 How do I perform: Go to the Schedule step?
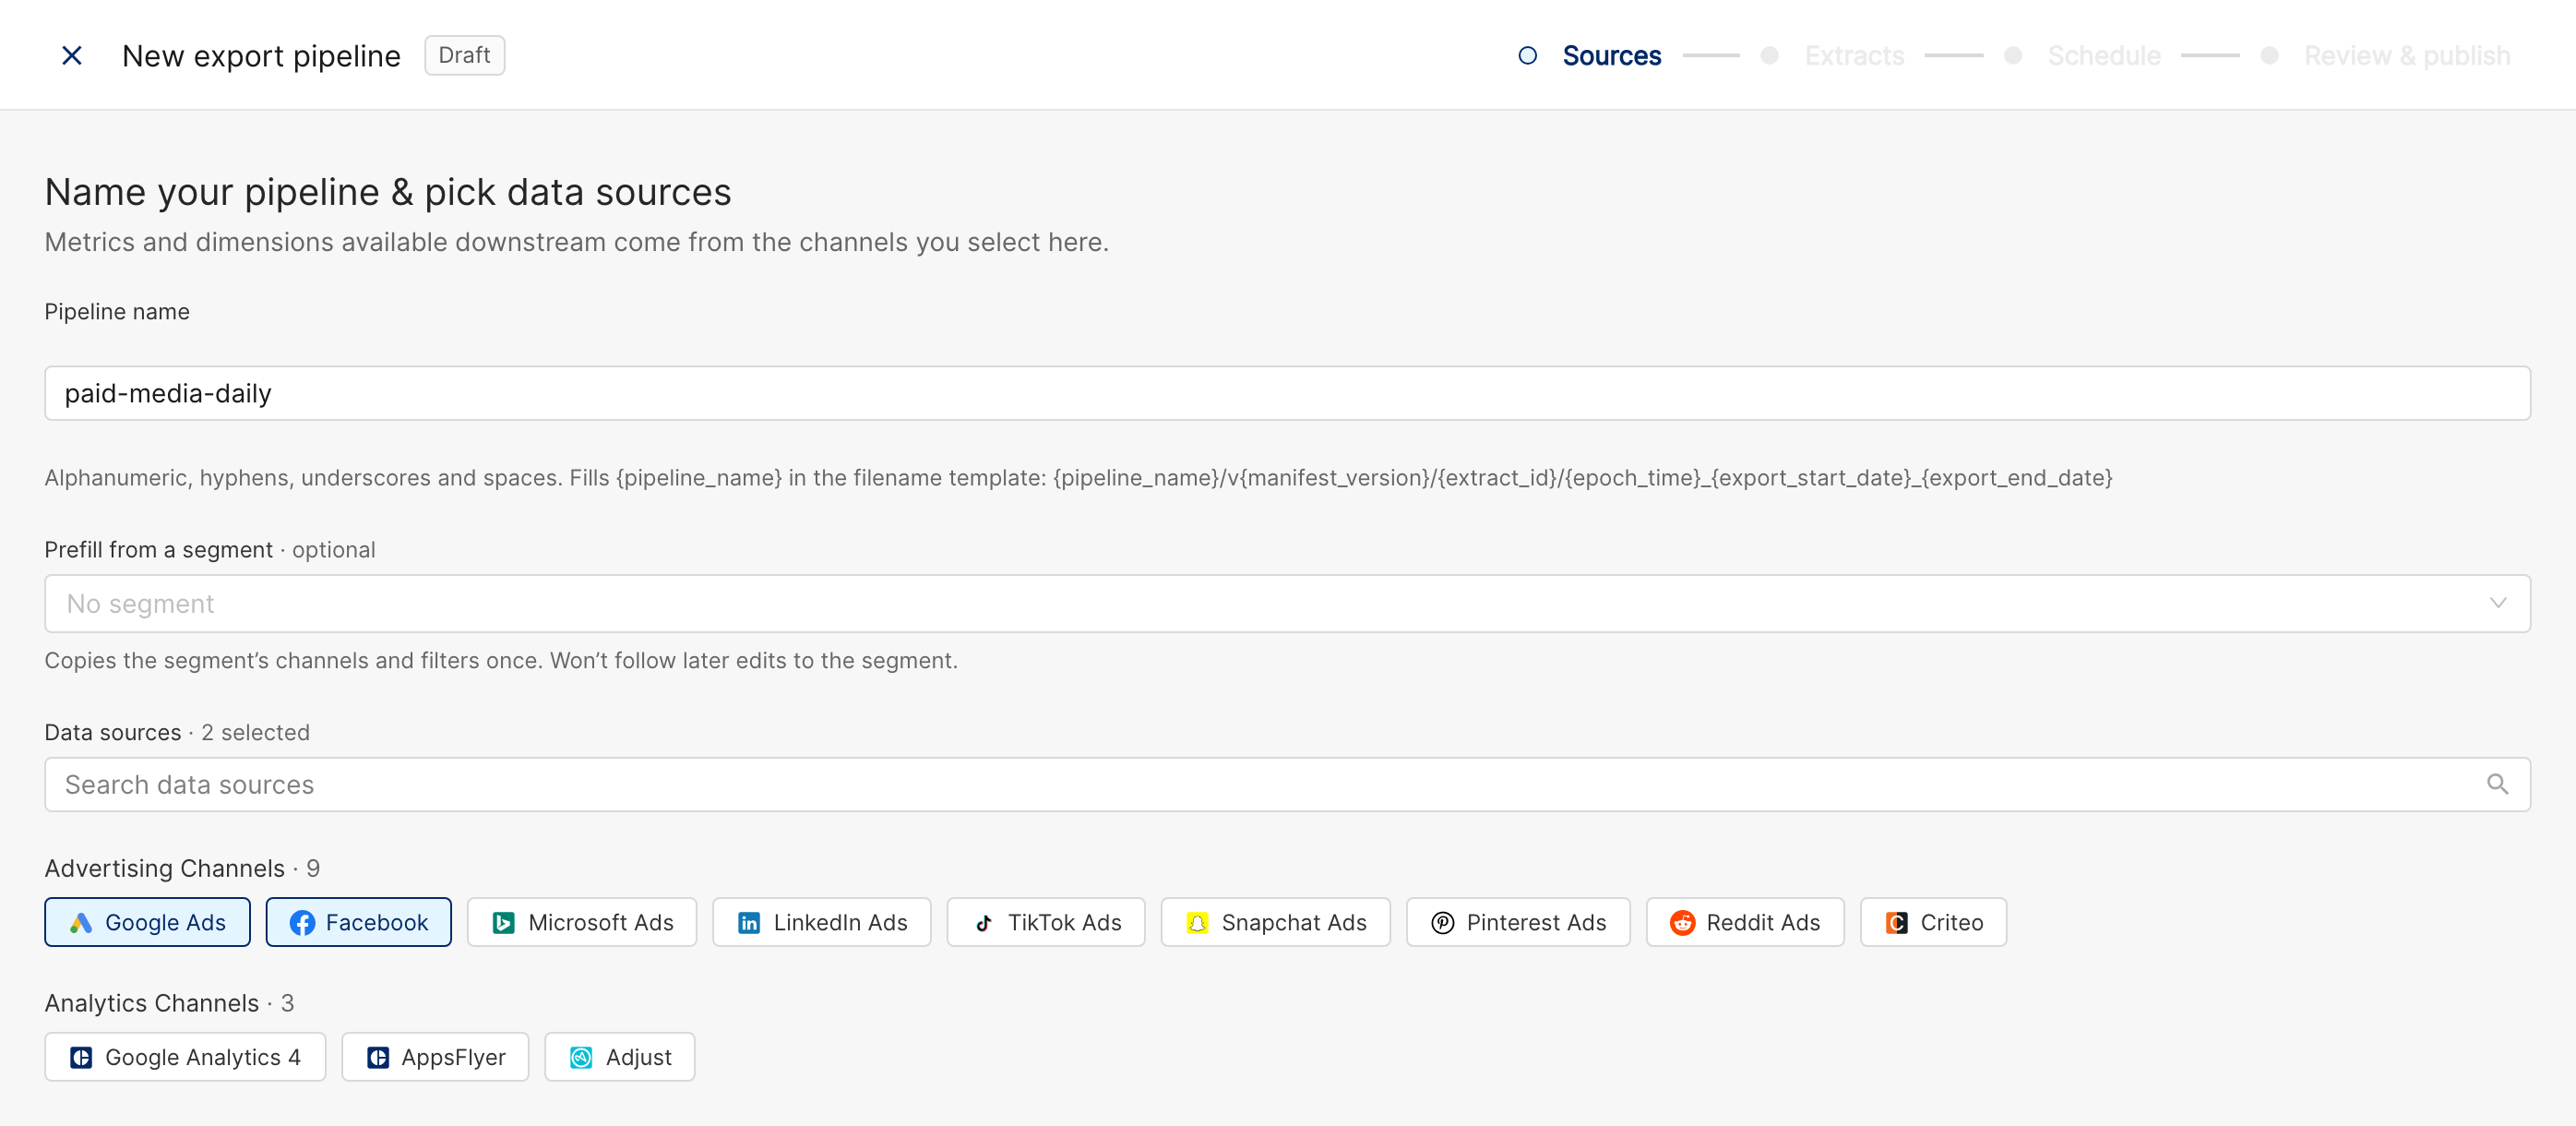click(x=2104, y=56)
